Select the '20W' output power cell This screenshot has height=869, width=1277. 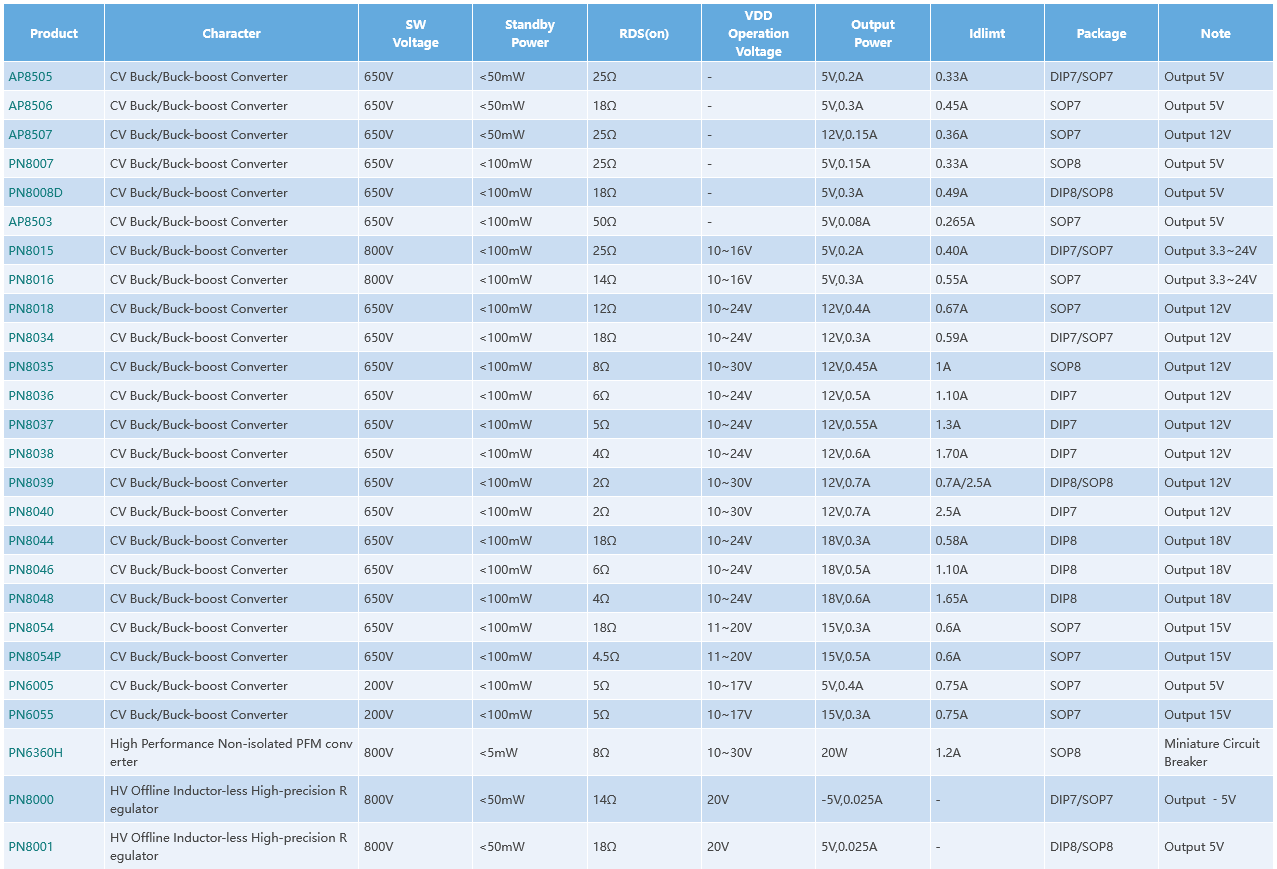873,753
